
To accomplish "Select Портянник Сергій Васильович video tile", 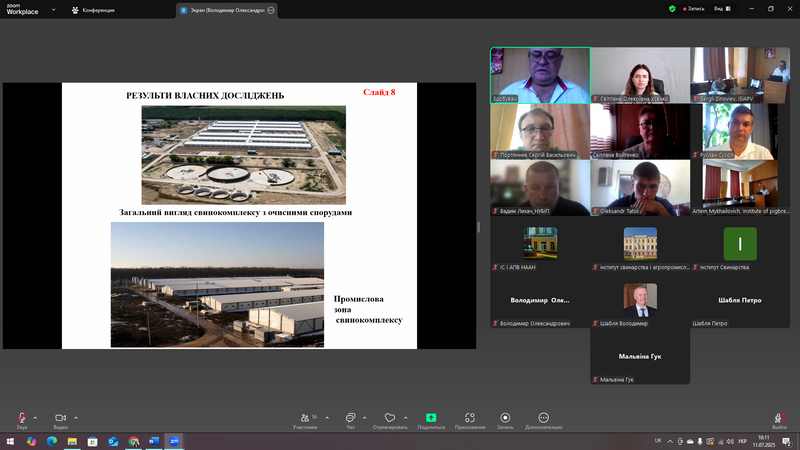I will click(540, 132).
